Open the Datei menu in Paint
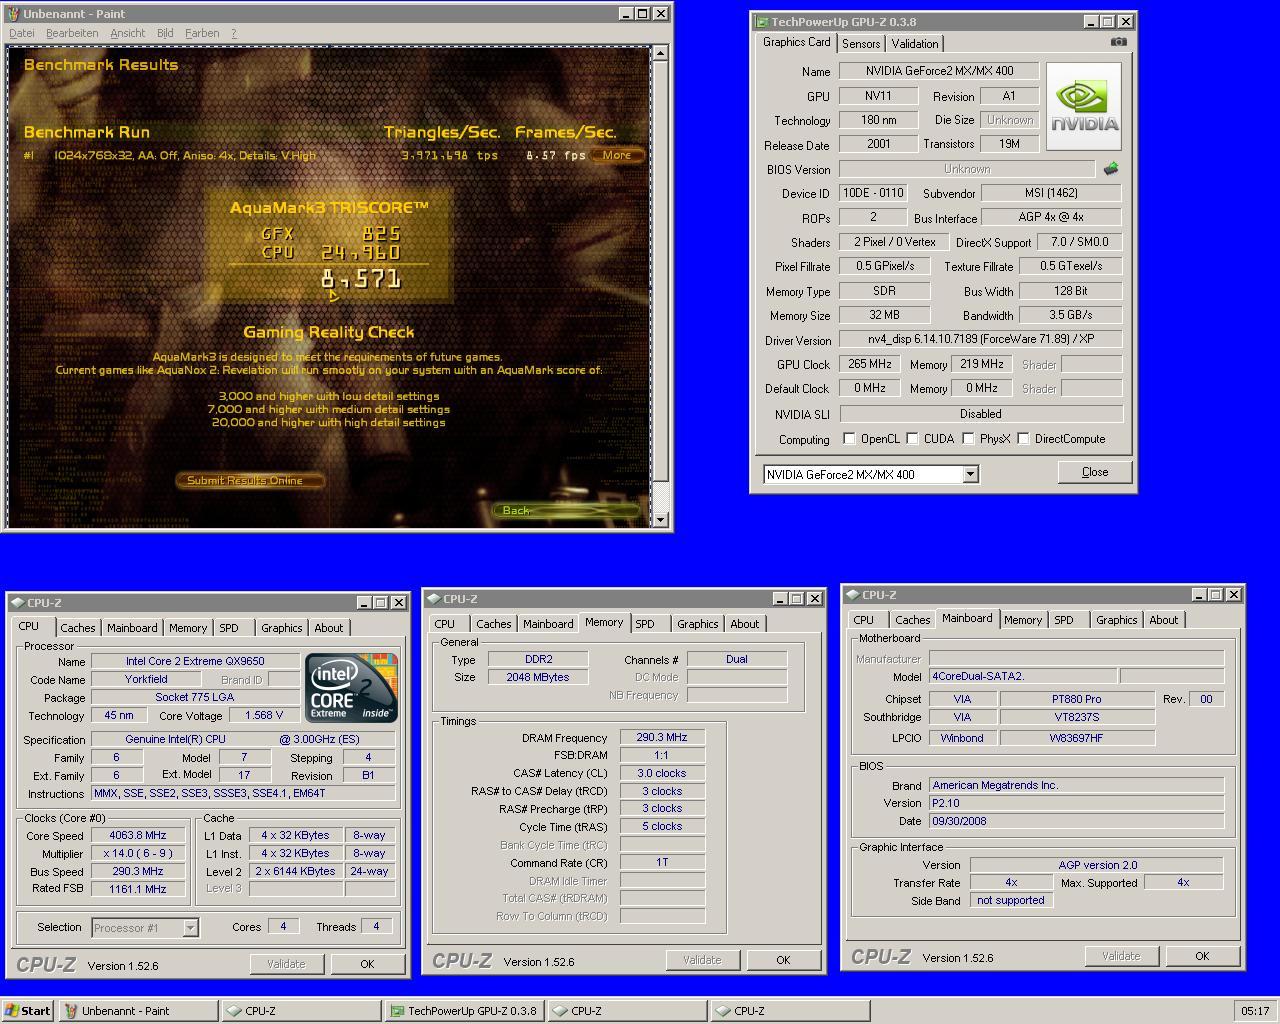 click(x=22, y=33)
